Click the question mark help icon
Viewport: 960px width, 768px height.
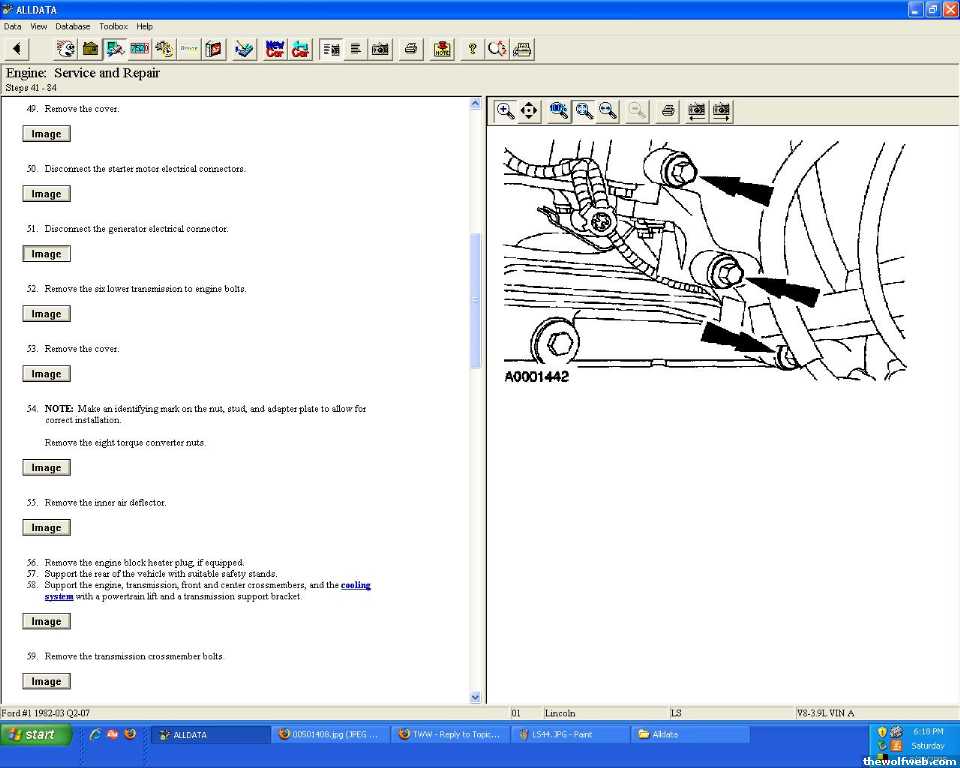[x=473, y=49]
